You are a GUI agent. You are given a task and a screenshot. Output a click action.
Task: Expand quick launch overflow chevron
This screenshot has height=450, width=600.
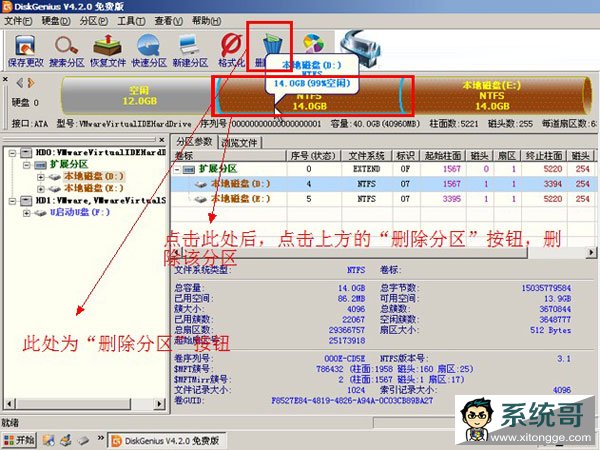(x=101, y=438)
